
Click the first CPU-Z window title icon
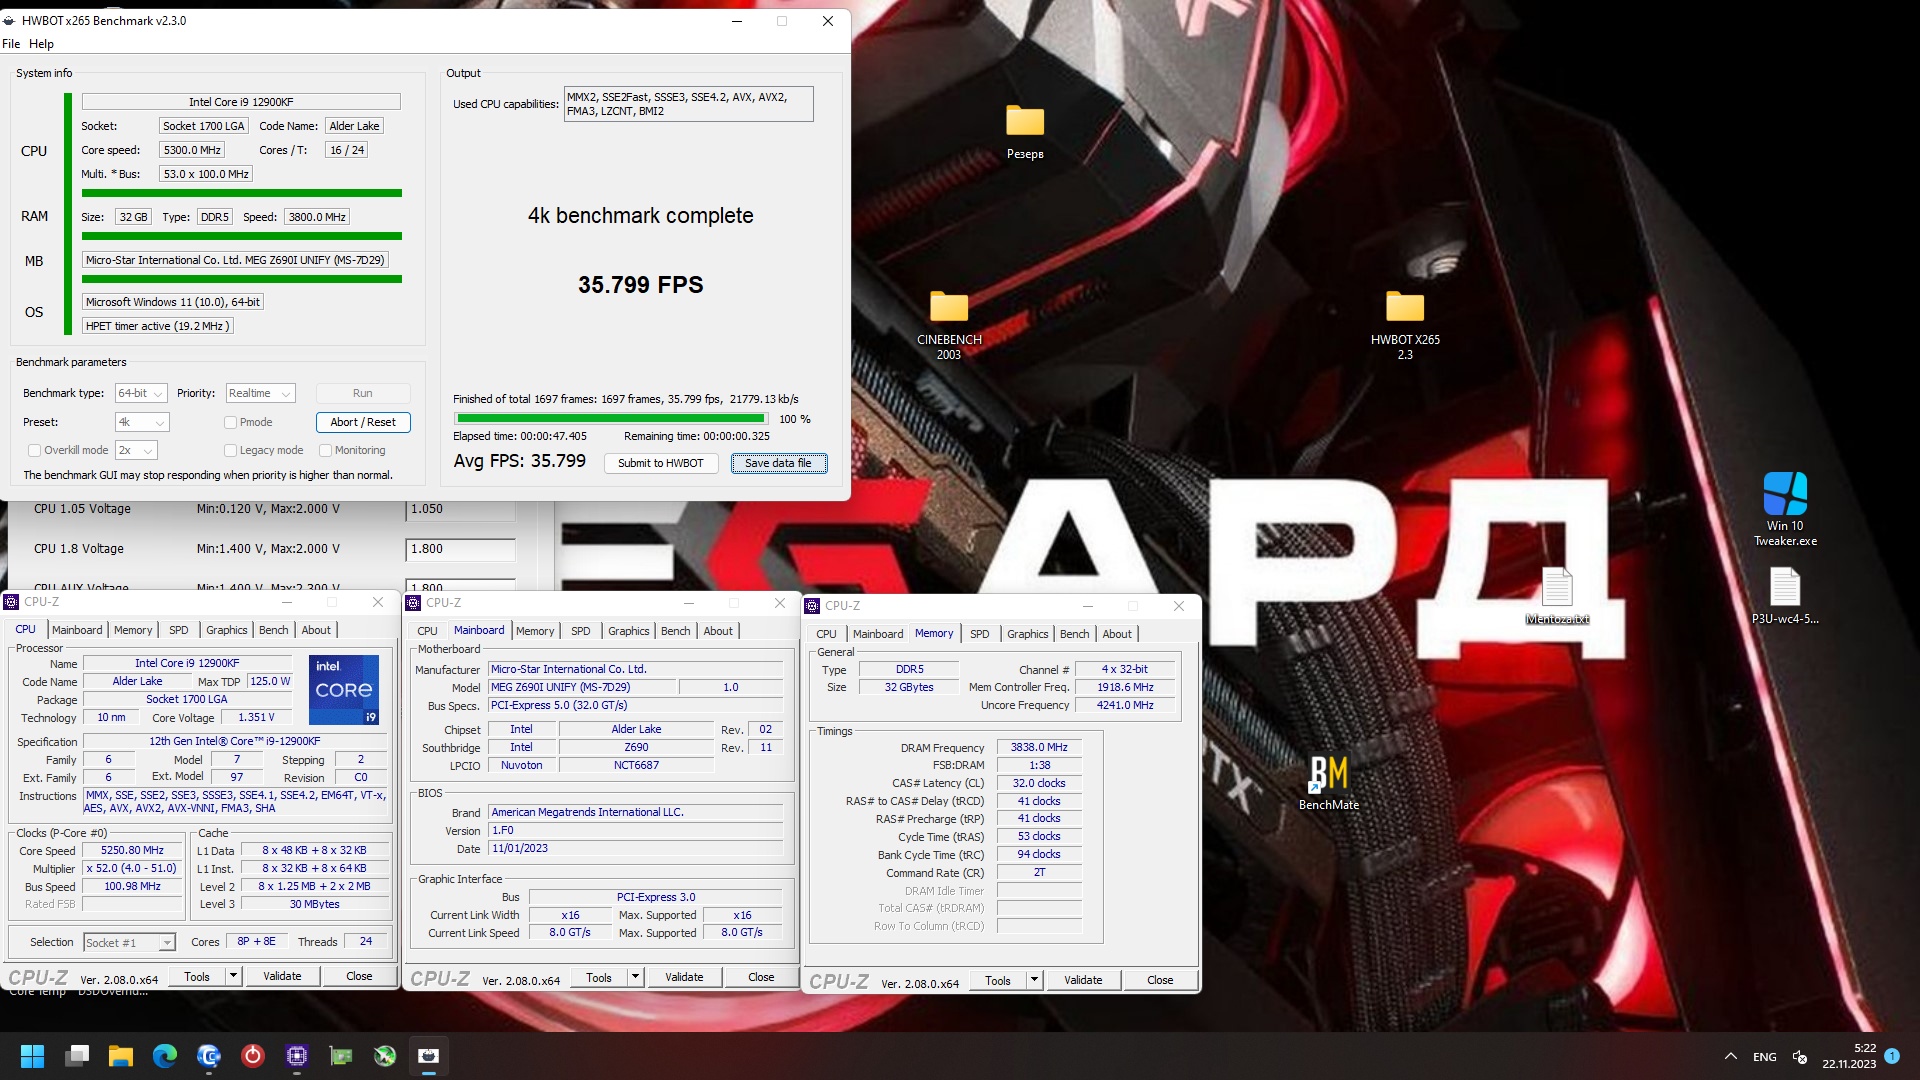click(x=11, y=602)
